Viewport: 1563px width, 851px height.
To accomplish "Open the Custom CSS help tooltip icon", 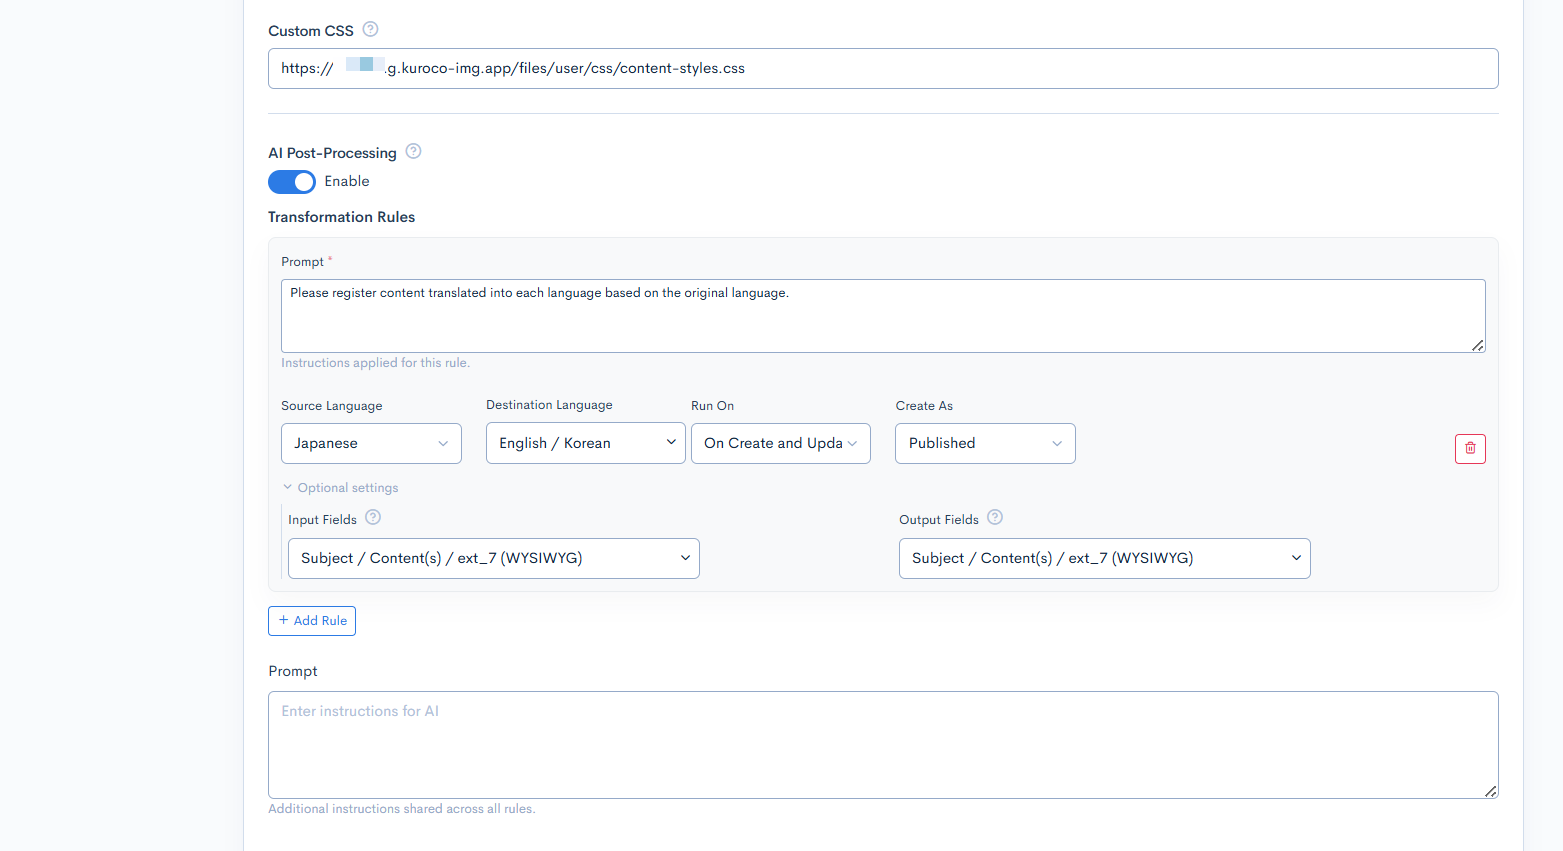I will (x=370, y=29).
